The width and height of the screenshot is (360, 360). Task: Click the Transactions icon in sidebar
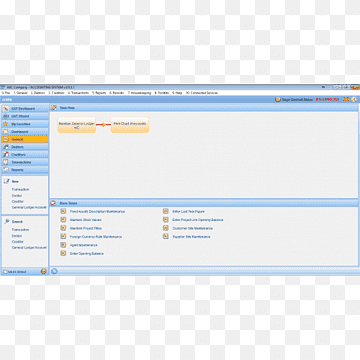tap(6, 162)
